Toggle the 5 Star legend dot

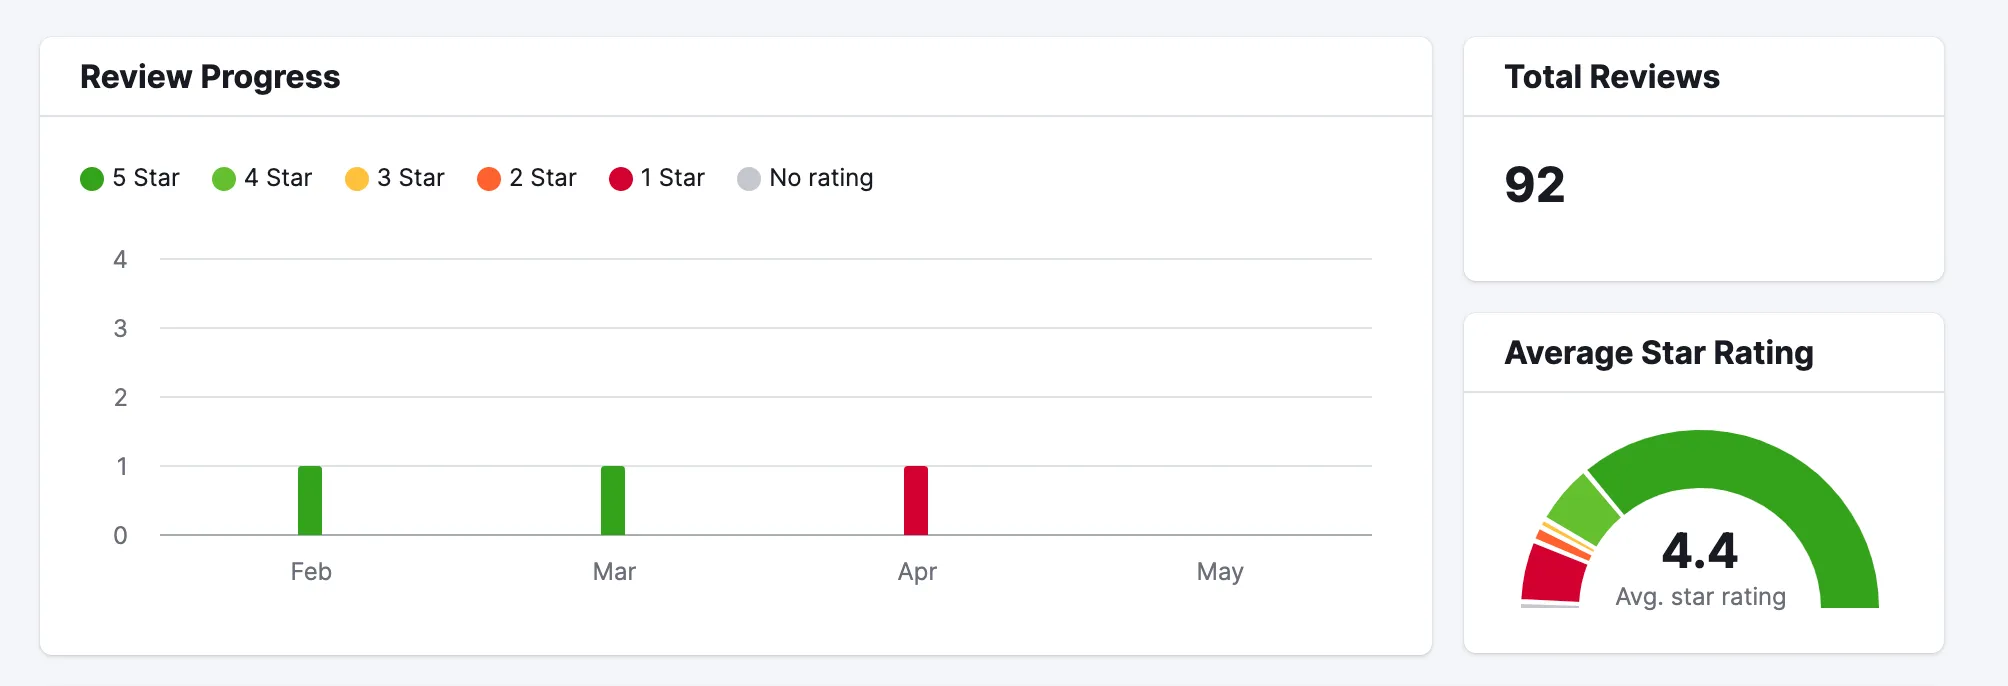pyautogui.click(x=92, y=179)
